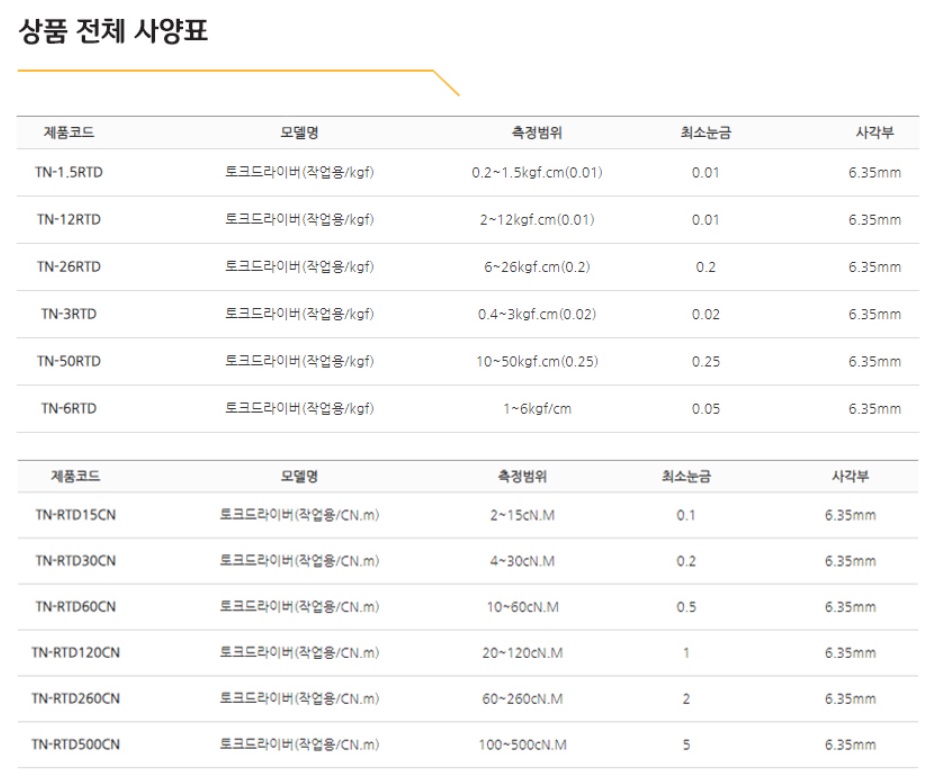Click graduation value 1 in TN-RTD120CN row
Image resolution: width=938 pixels, height=778 pixels.
click(686, 653)
